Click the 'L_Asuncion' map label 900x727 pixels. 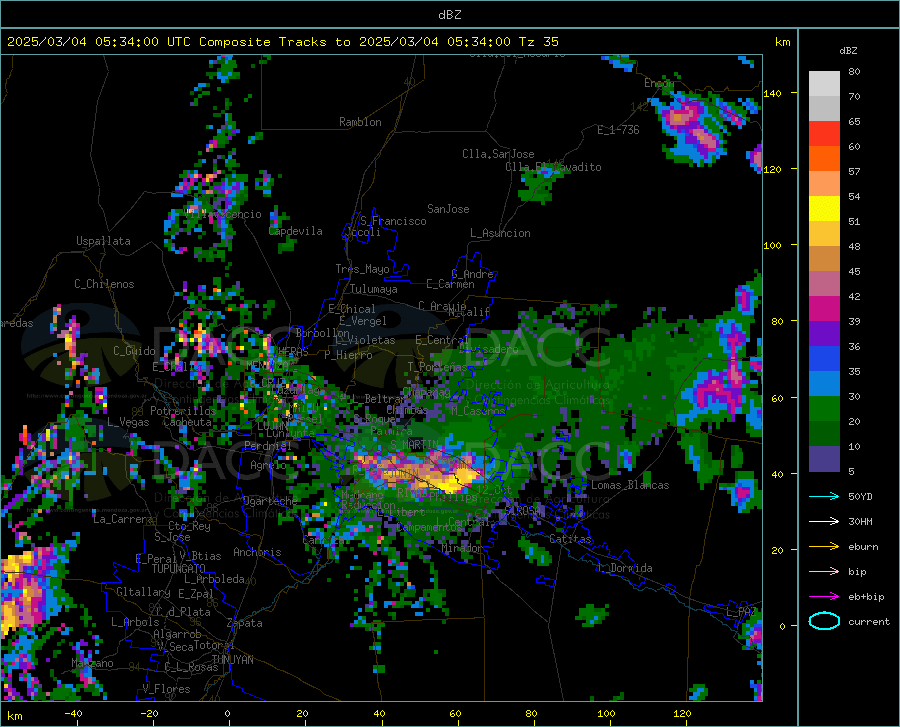point(500,233)
